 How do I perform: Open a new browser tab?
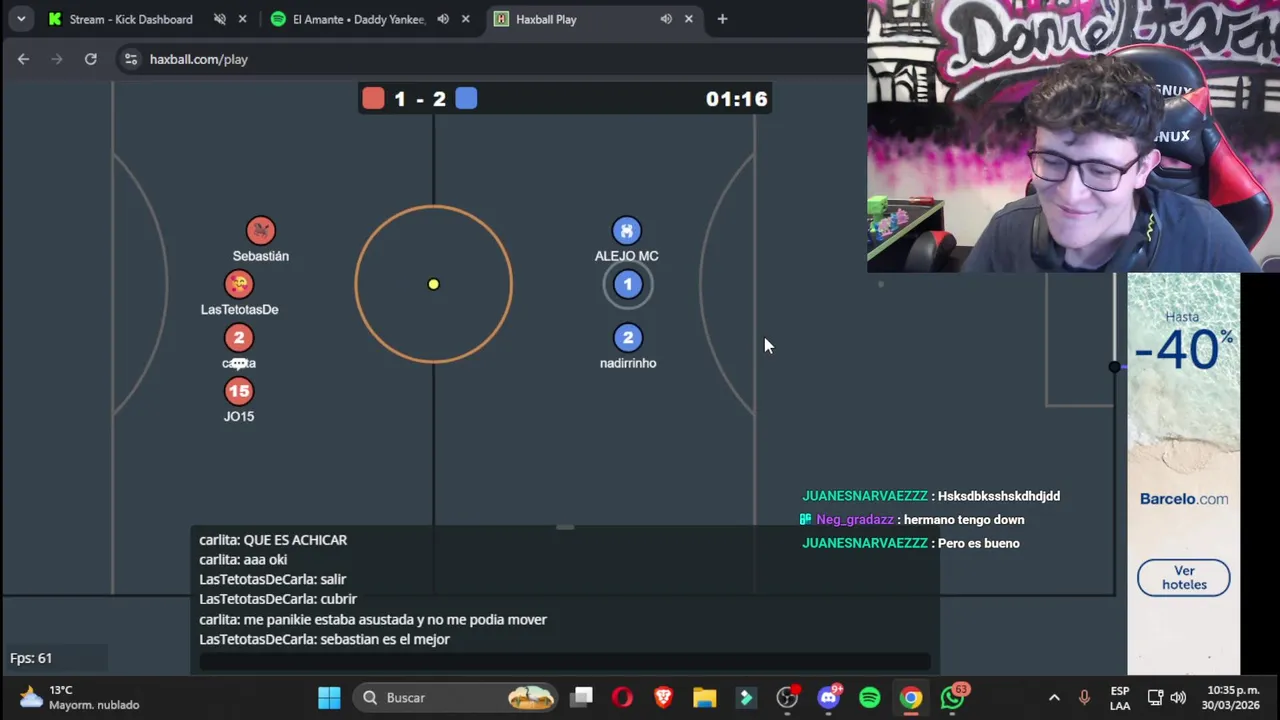722,19
